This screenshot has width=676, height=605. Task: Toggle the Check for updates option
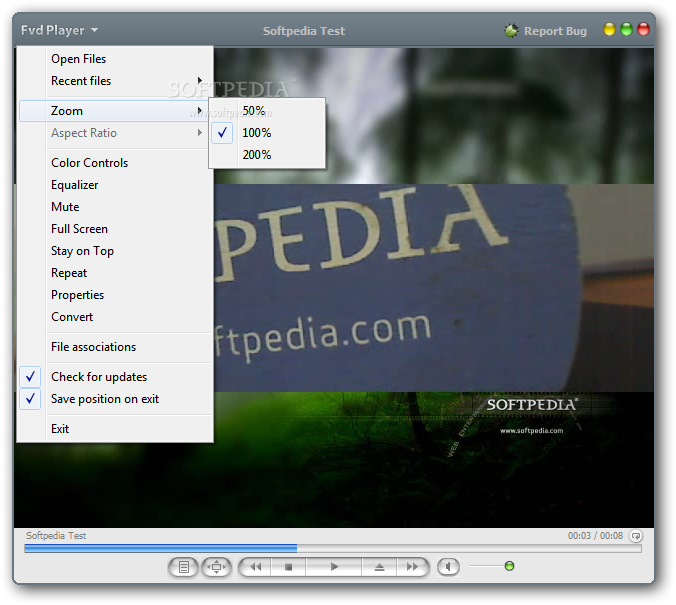click(114, 377)
